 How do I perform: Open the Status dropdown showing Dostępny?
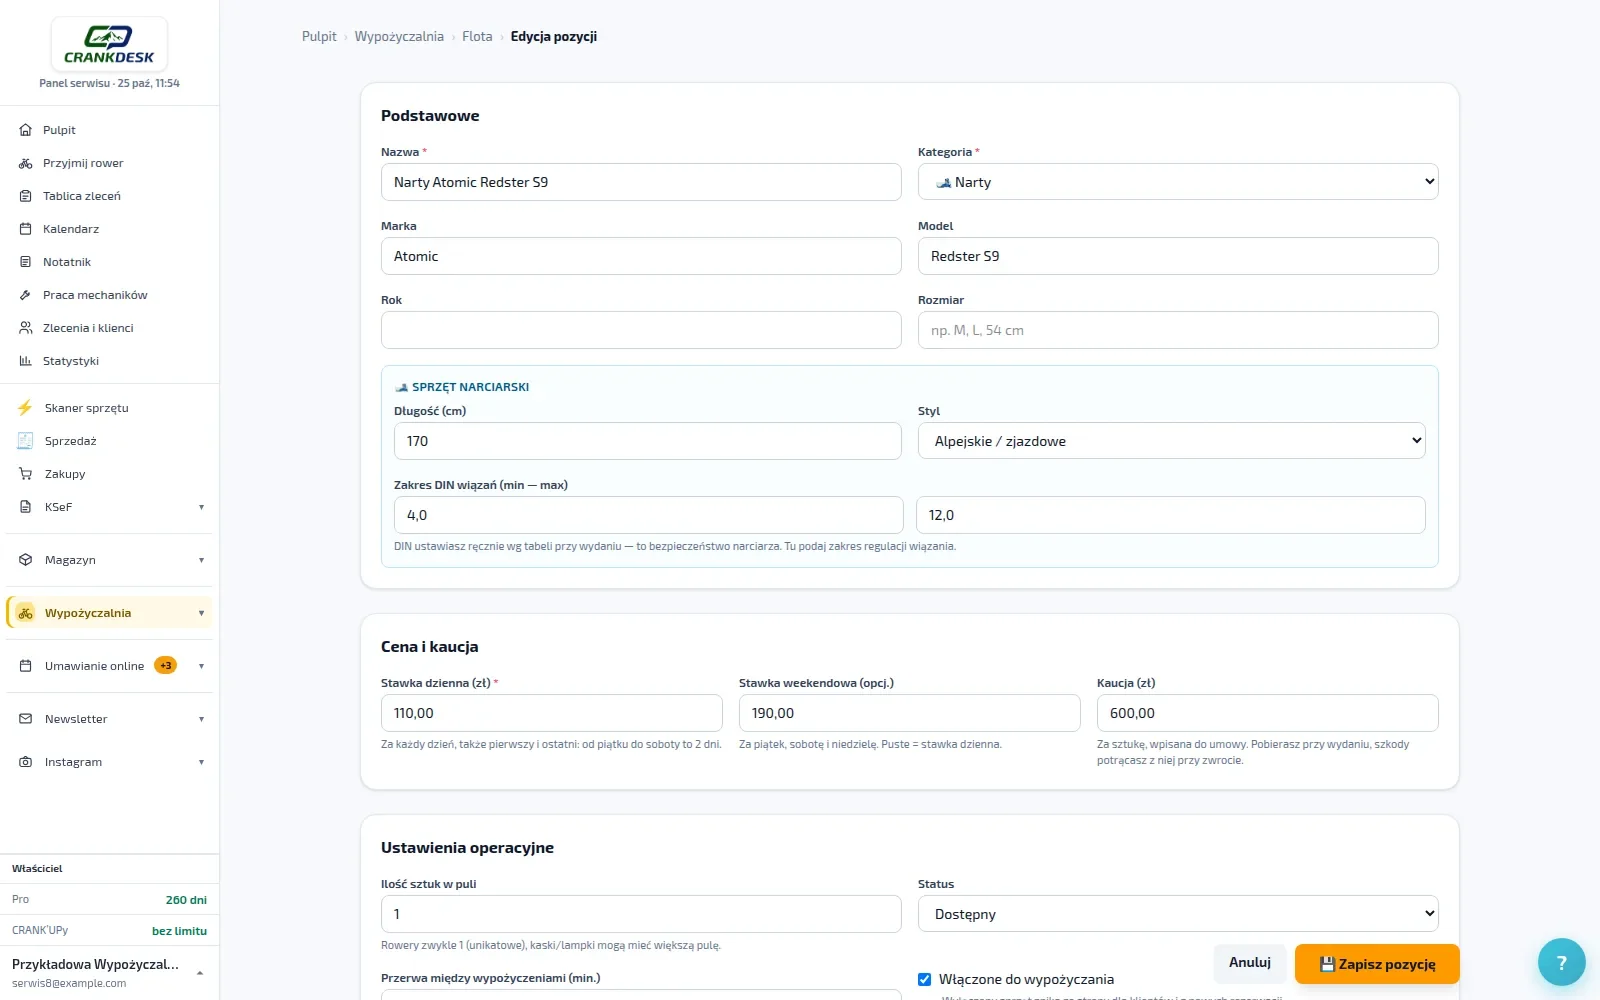point(1178,914)
